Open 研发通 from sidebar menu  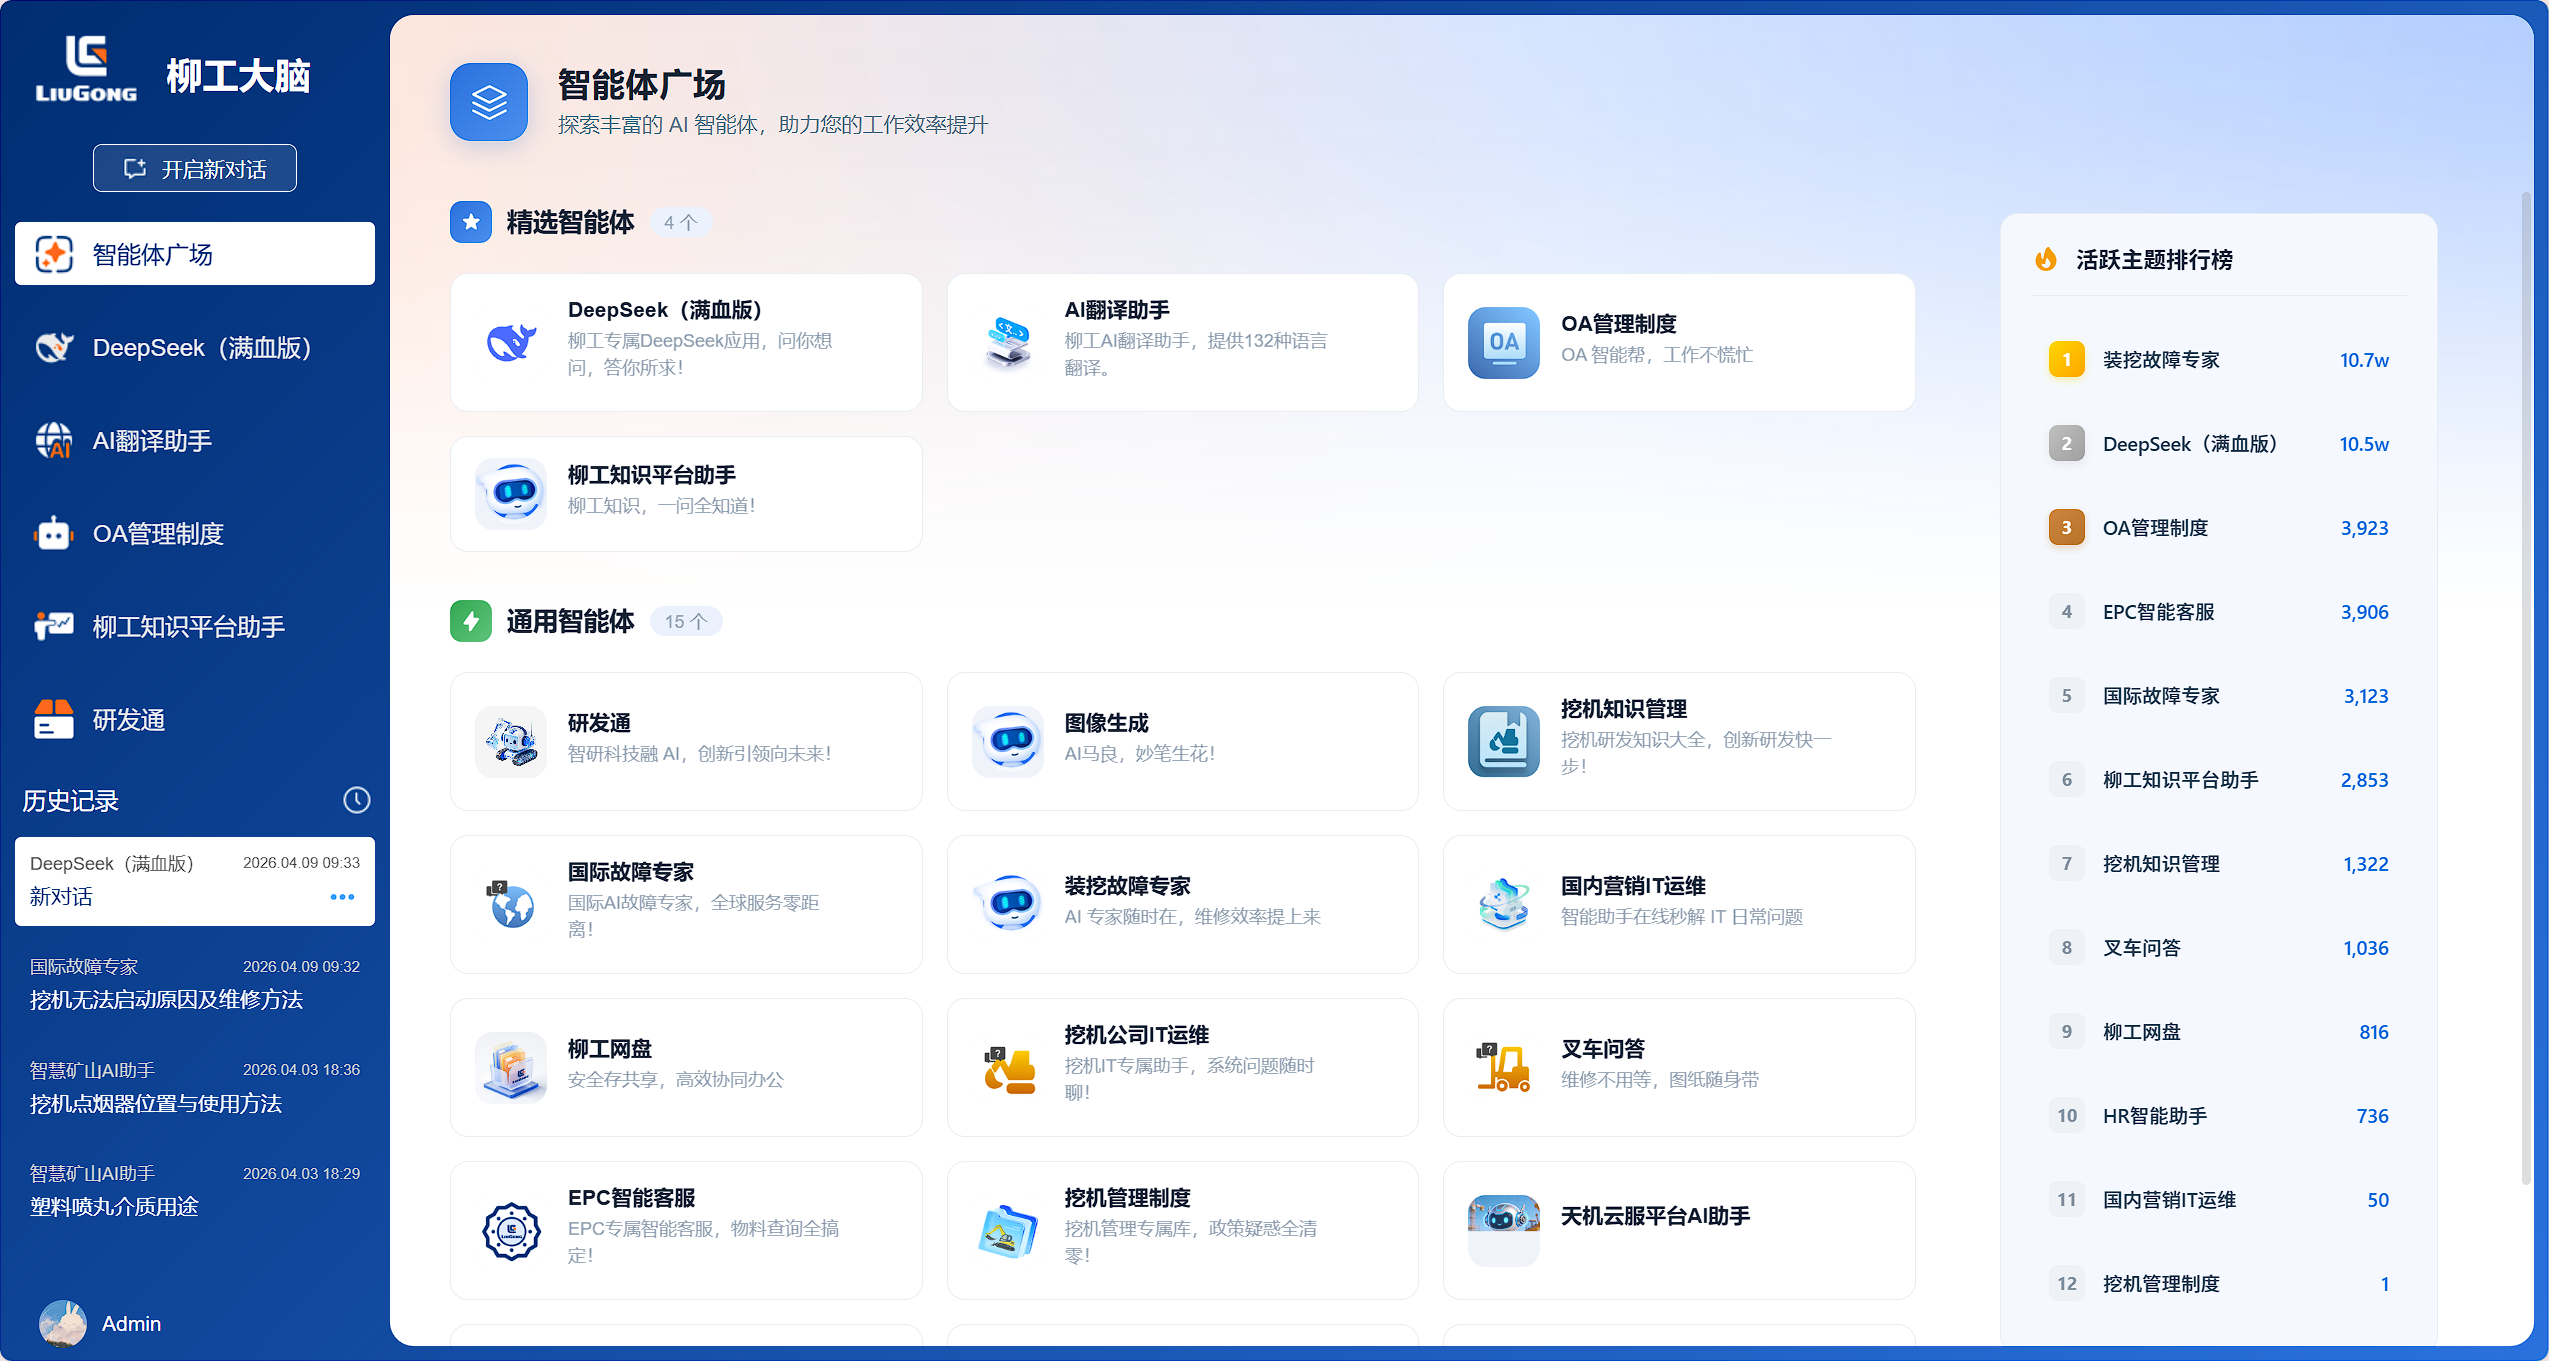click(195, 719)
